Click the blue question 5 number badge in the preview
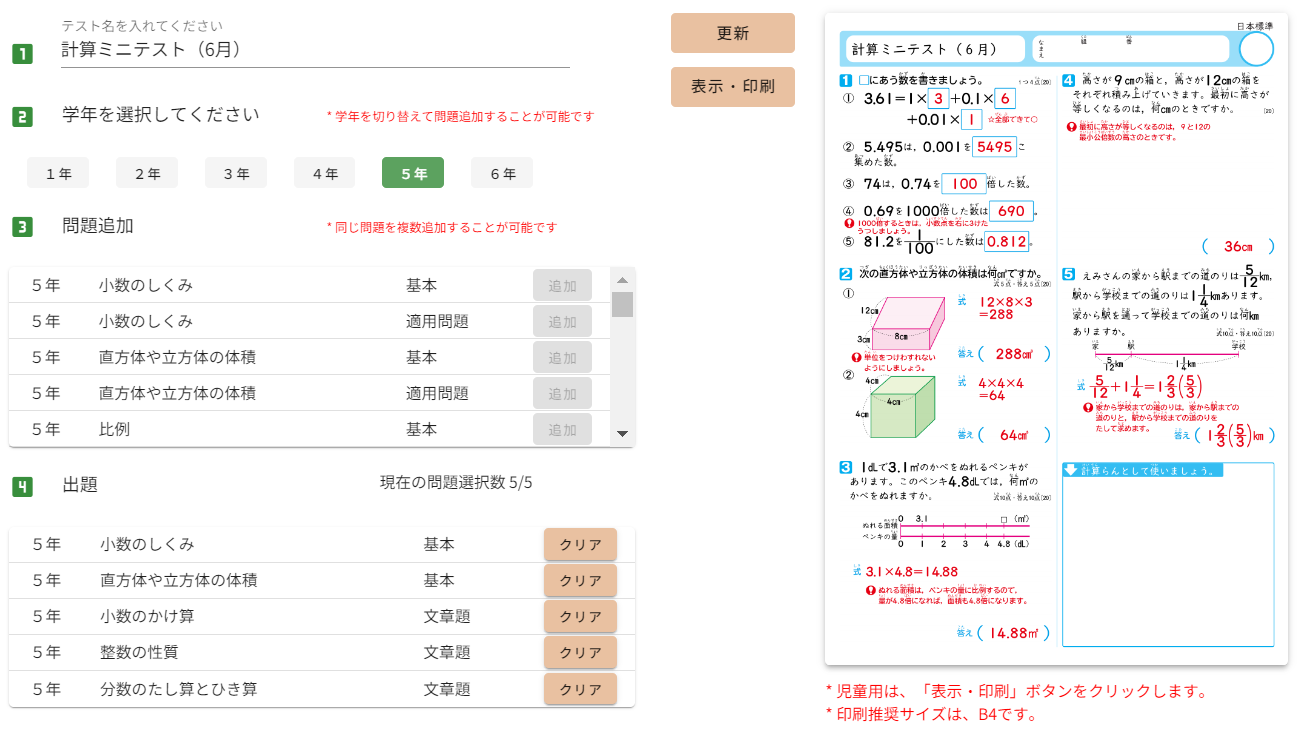Image resolution: width=1307 pixels, height=729 pixels. click(x=1068, y=274)
